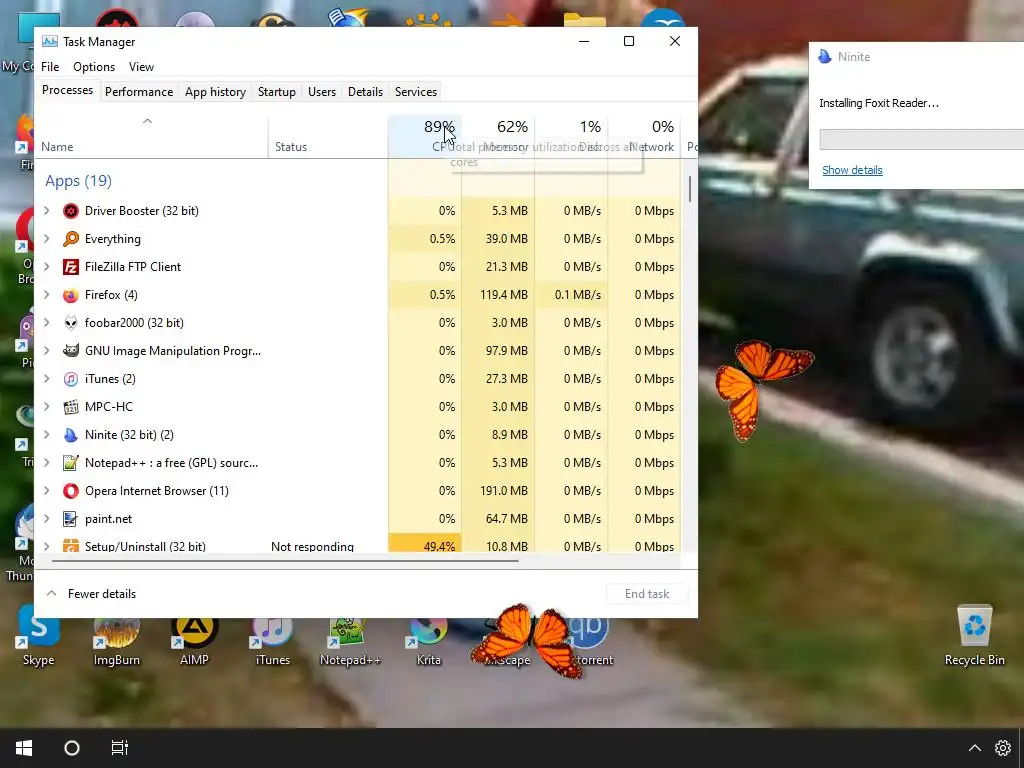Image resolution: width=1024 pixels, height=768 pixels.
Task: Switch to the Performance tab
Action: (139, 92)
